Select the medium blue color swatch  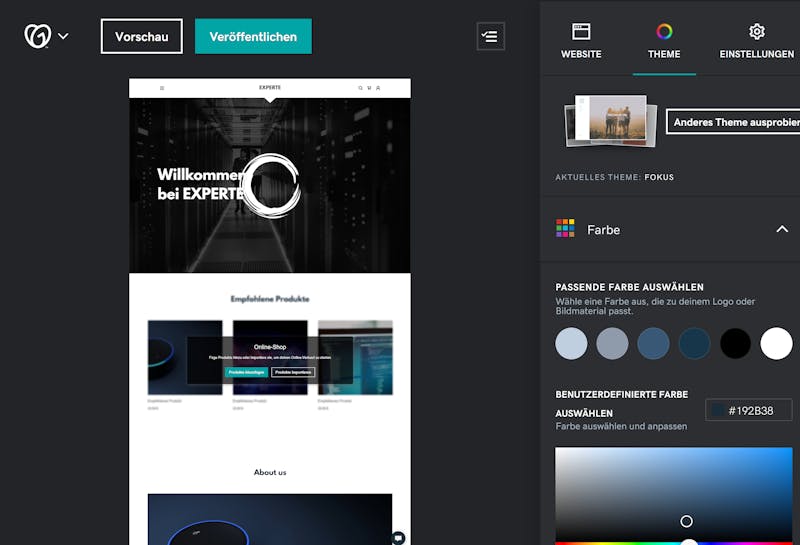point(653,343)
